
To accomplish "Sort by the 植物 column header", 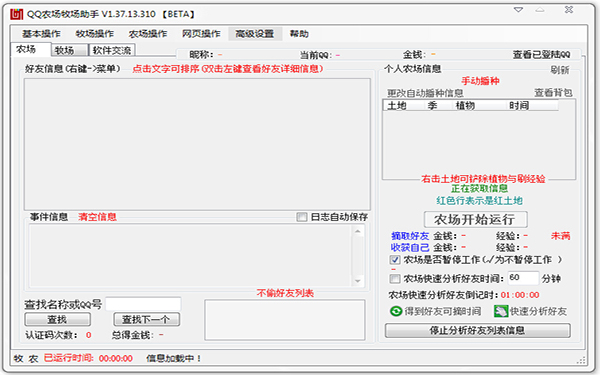I will (479, 106).
